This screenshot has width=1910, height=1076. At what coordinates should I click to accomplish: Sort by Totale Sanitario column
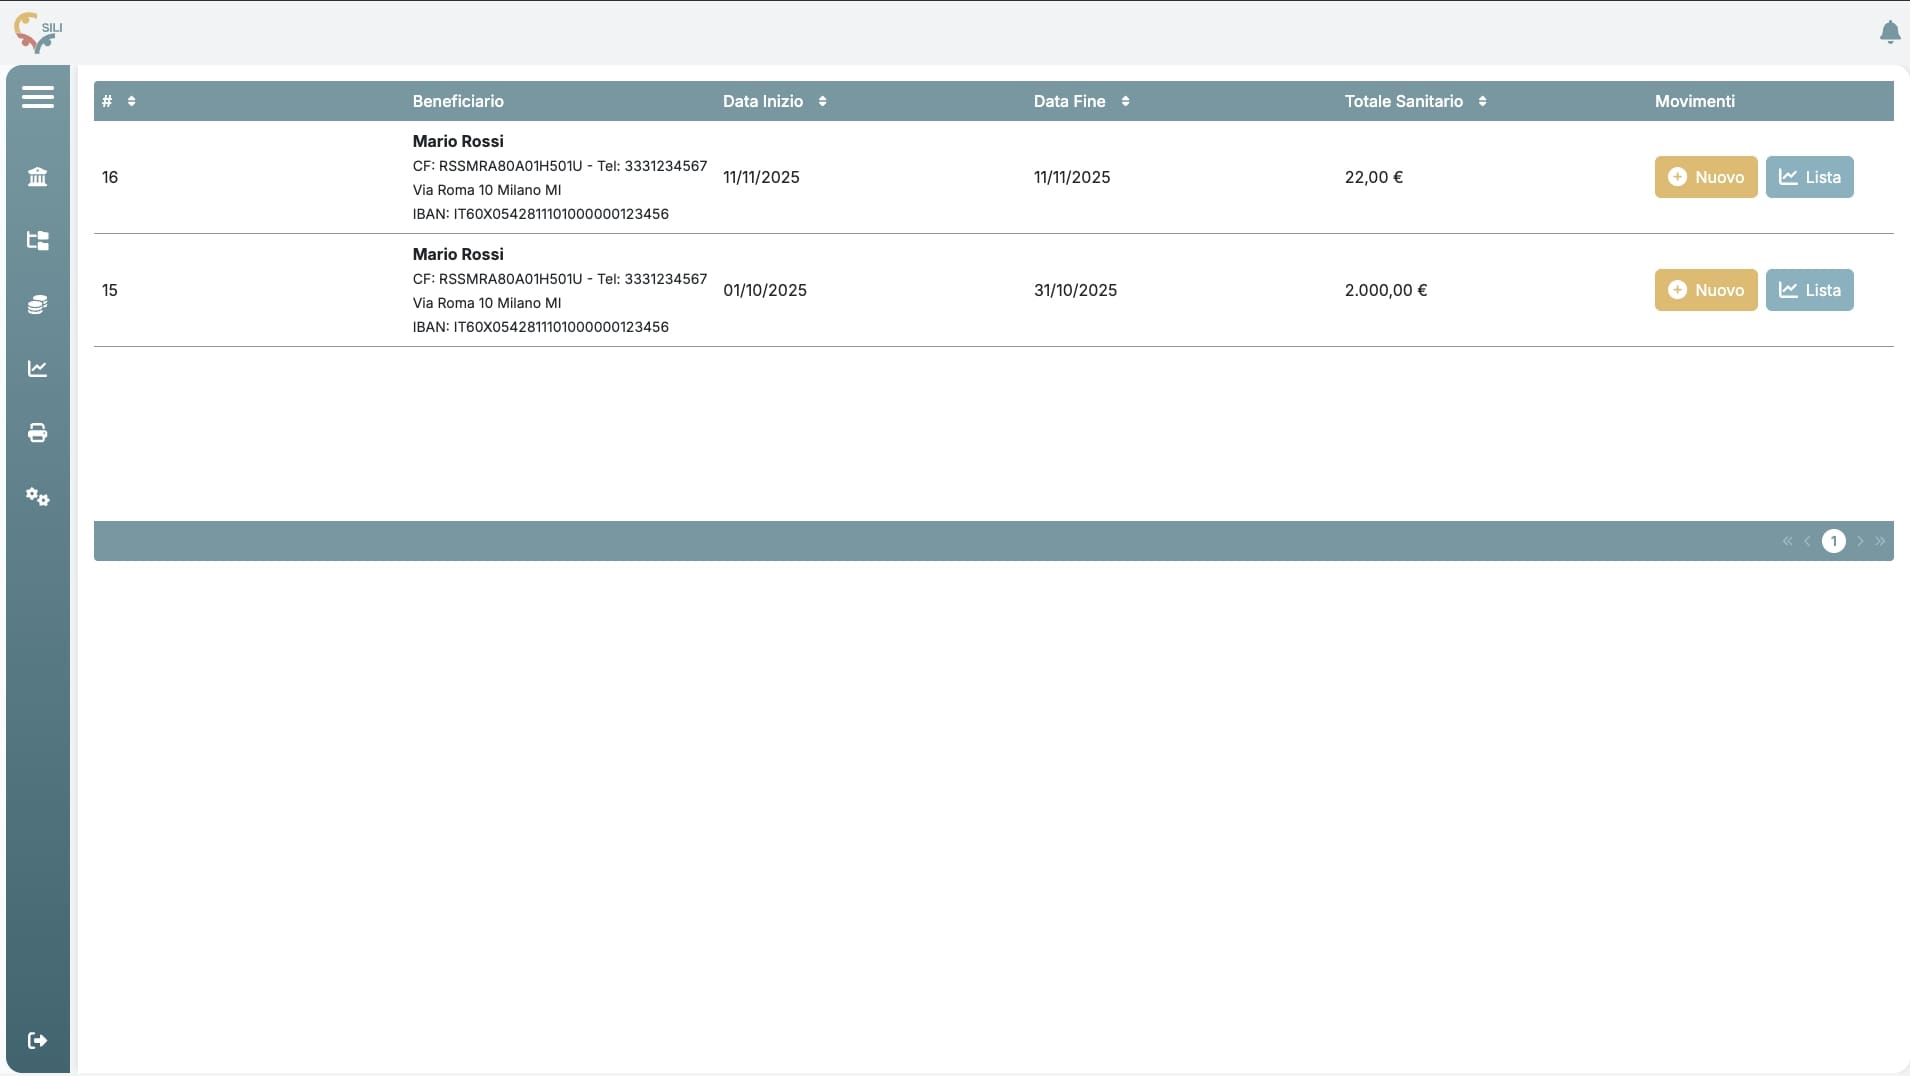(1482, 101)
